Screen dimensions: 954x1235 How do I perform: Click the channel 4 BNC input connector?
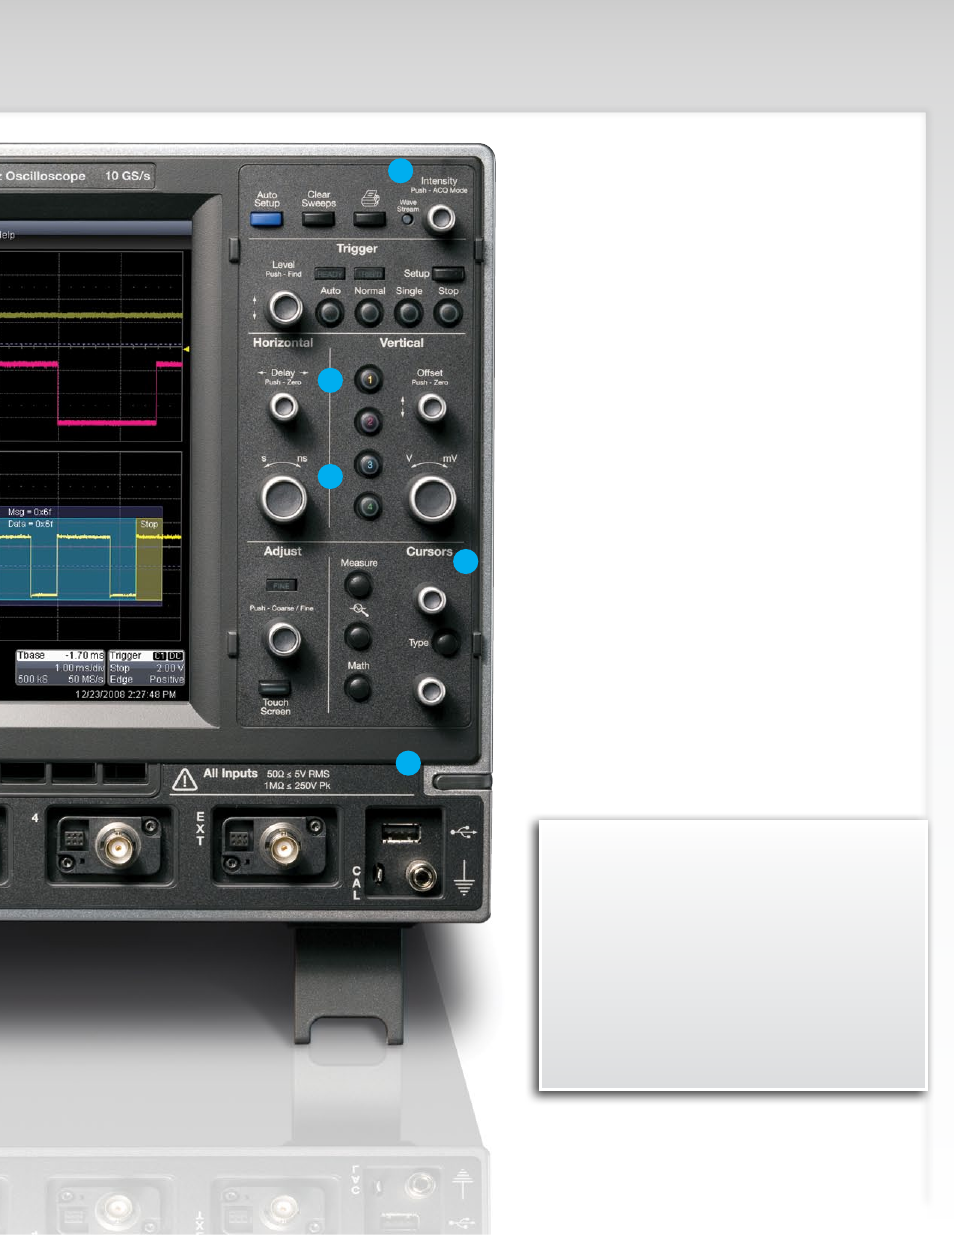coord(119,847)
